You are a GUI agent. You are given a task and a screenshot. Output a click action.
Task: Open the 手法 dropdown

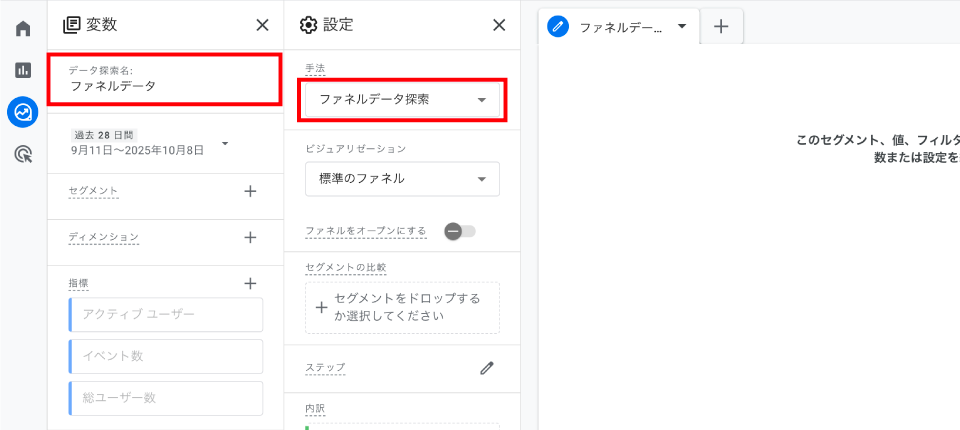click(402, 100)
